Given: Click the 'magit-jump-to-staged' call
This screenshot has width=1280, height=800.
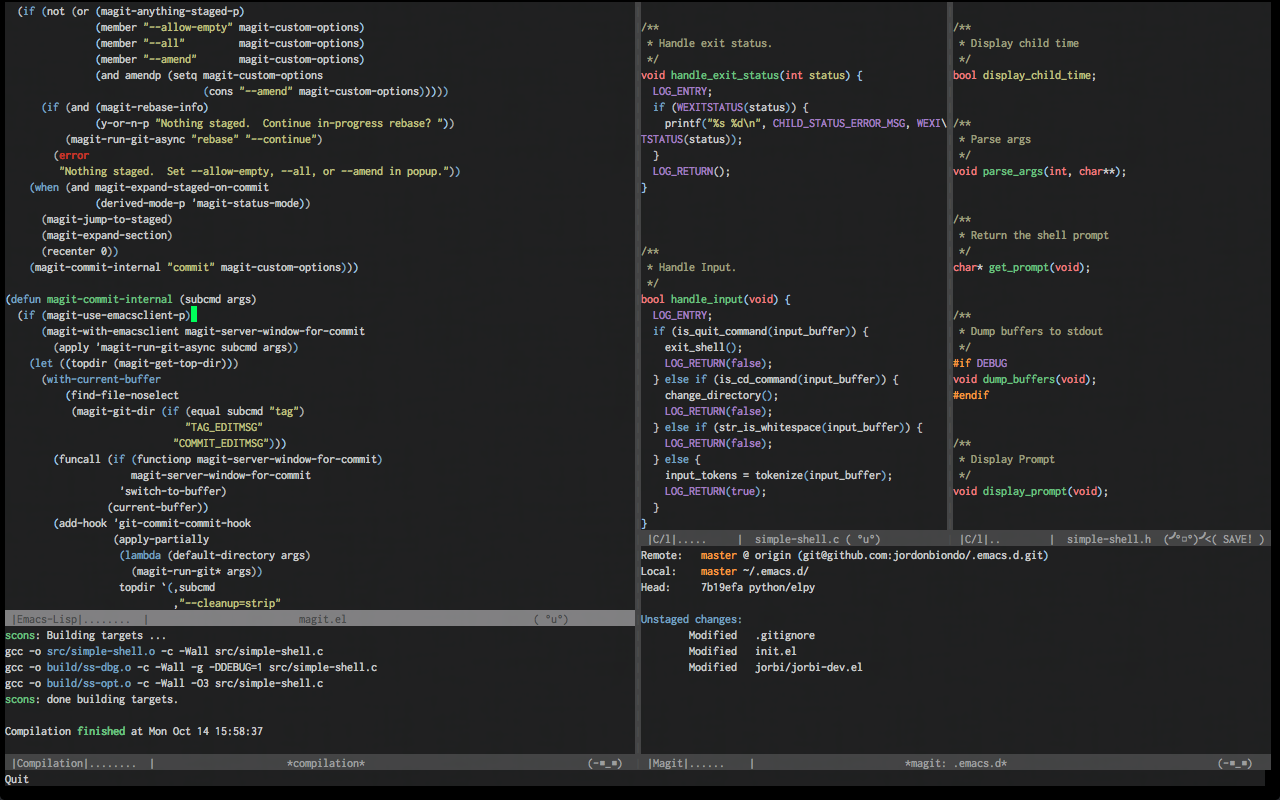Looking at the screenshot, I should tap(107, 219).
